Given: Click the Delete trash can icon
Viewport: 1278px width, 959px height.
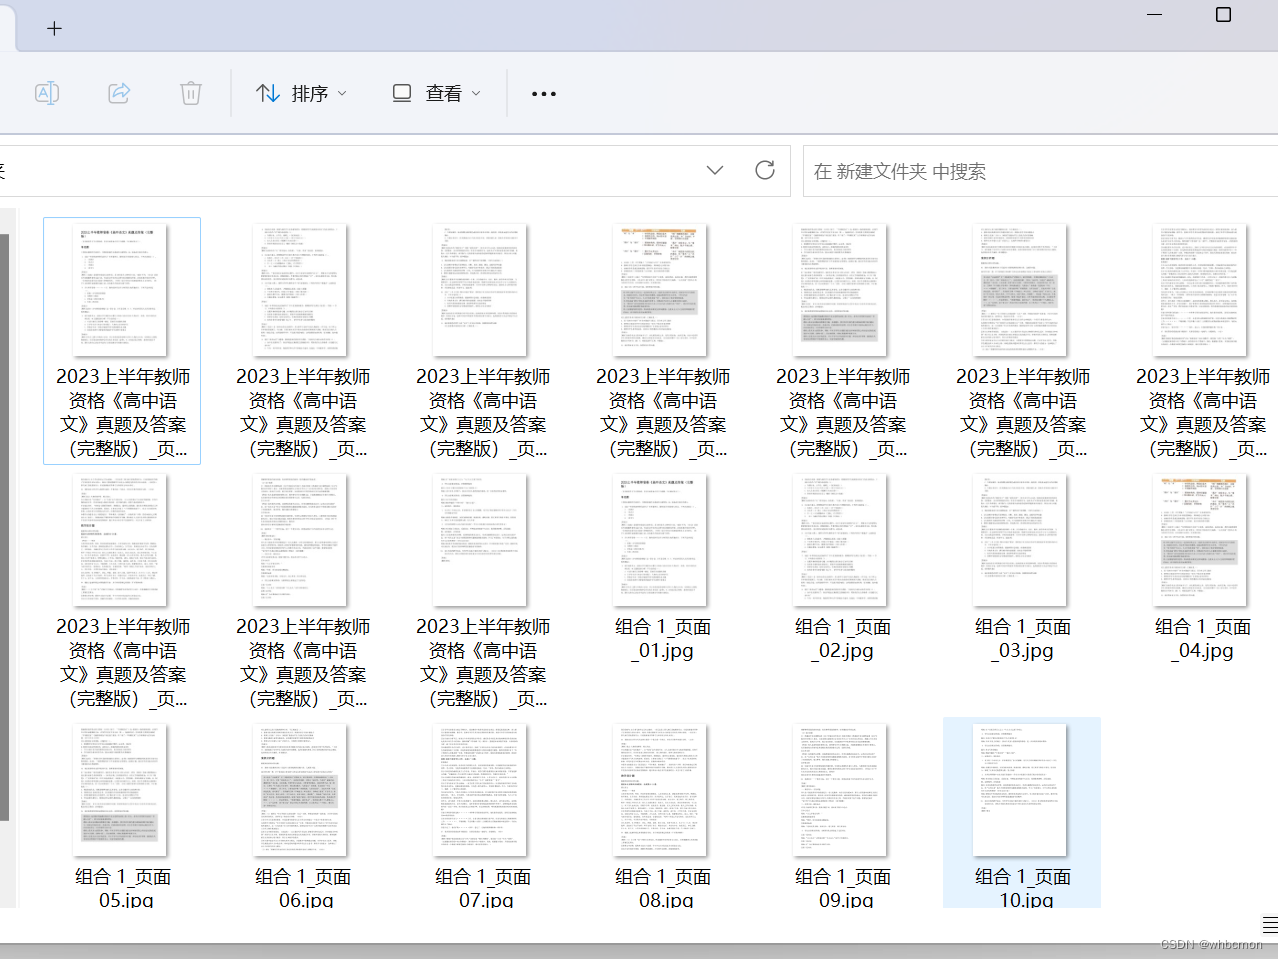Looking at the screenshot, I should coord(190,93).
